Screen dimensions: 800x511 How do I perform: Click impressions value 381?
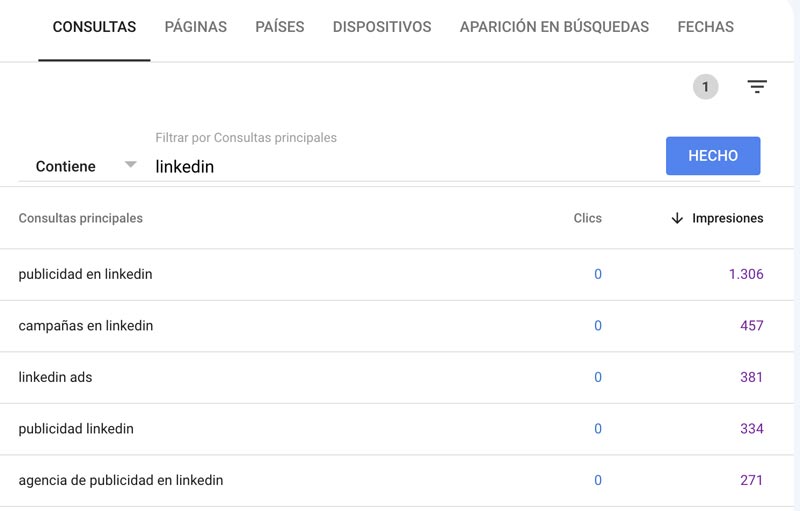point(752,377)
